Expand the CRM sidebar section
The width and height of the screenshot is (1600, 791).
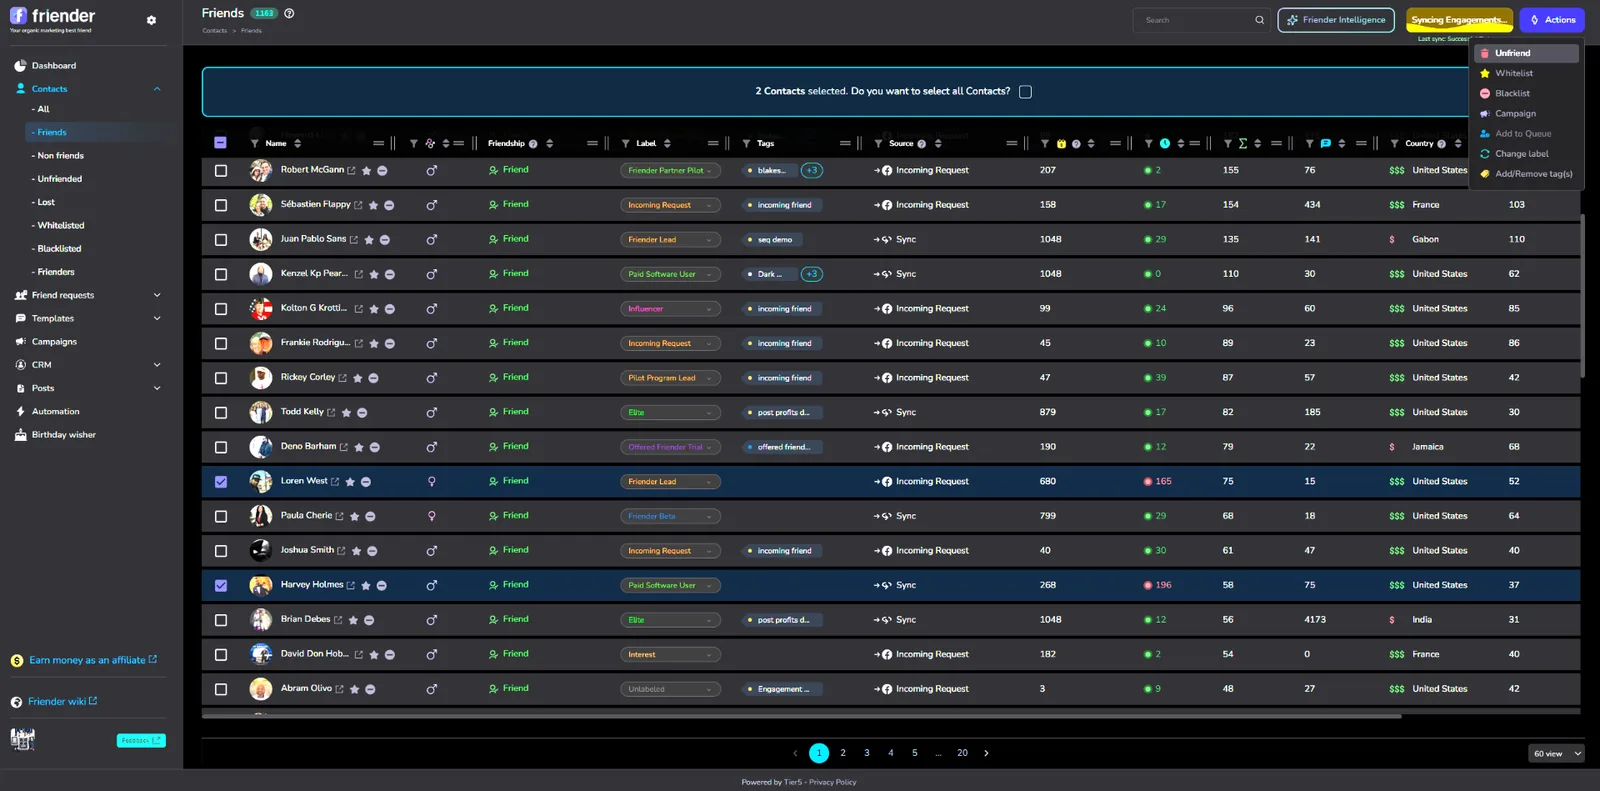157,365
